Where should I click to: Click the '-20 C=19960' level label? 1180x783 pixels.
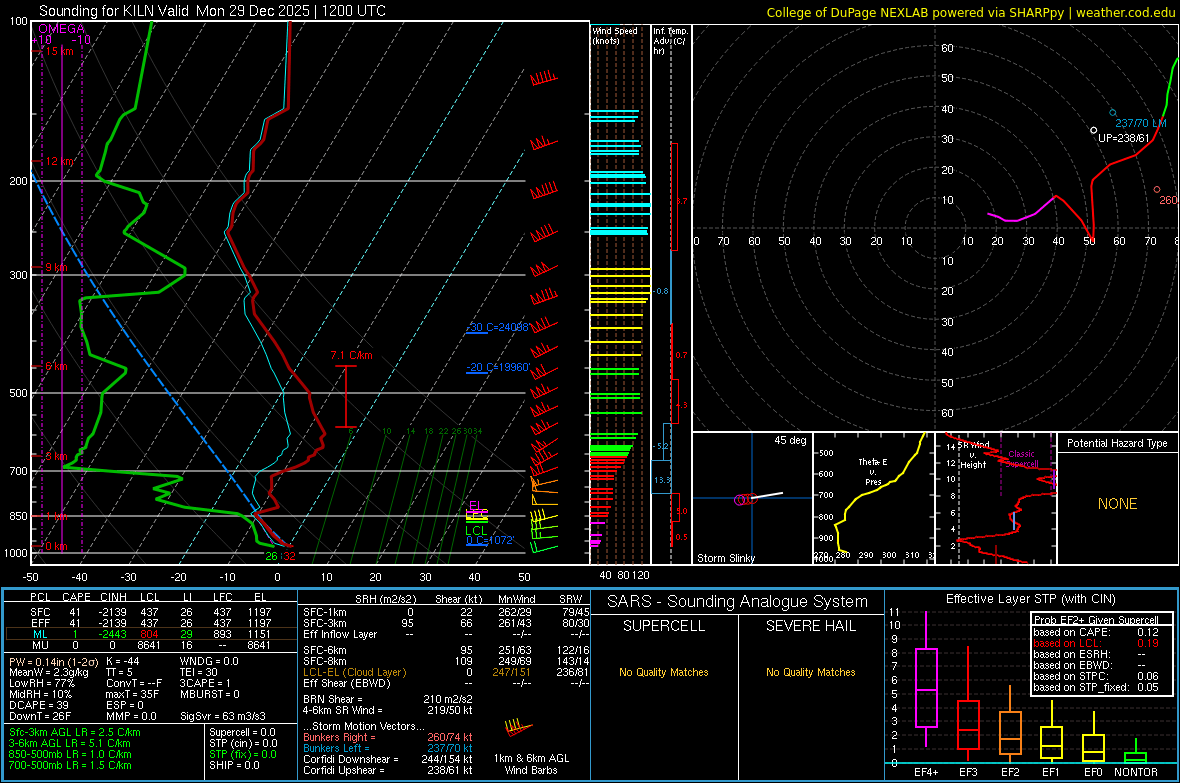click(x=497, y=367)
